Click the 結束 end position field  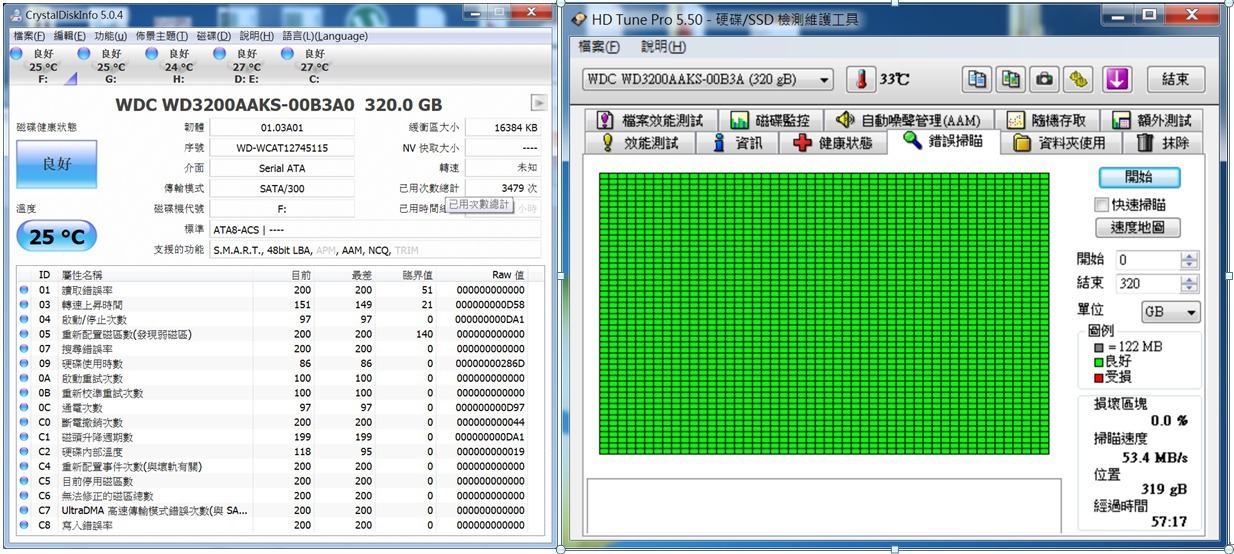point(1148,283)
